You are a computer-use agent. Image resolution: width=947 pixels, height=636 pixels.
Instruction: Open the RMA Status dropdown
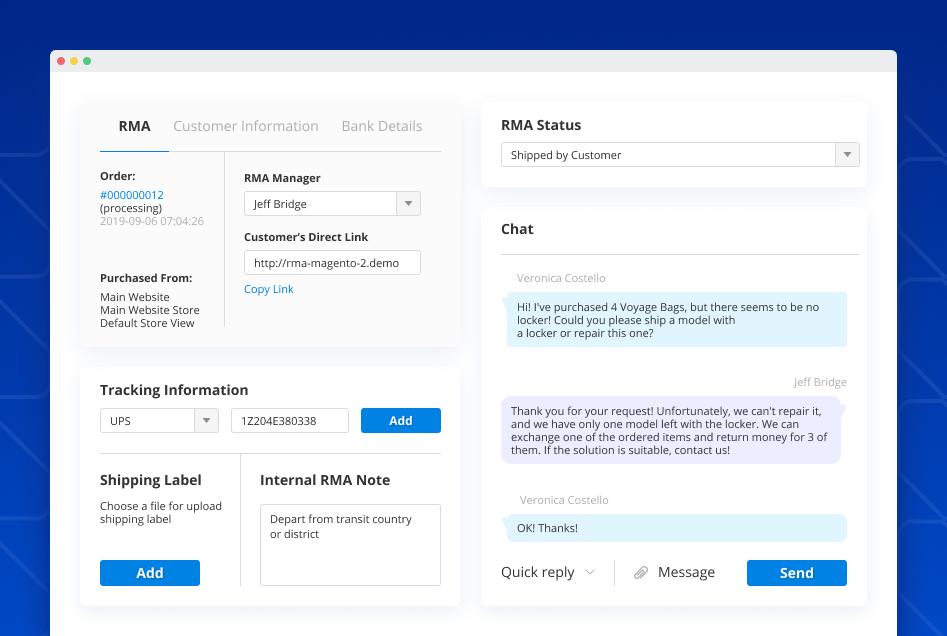pos(846,155)
